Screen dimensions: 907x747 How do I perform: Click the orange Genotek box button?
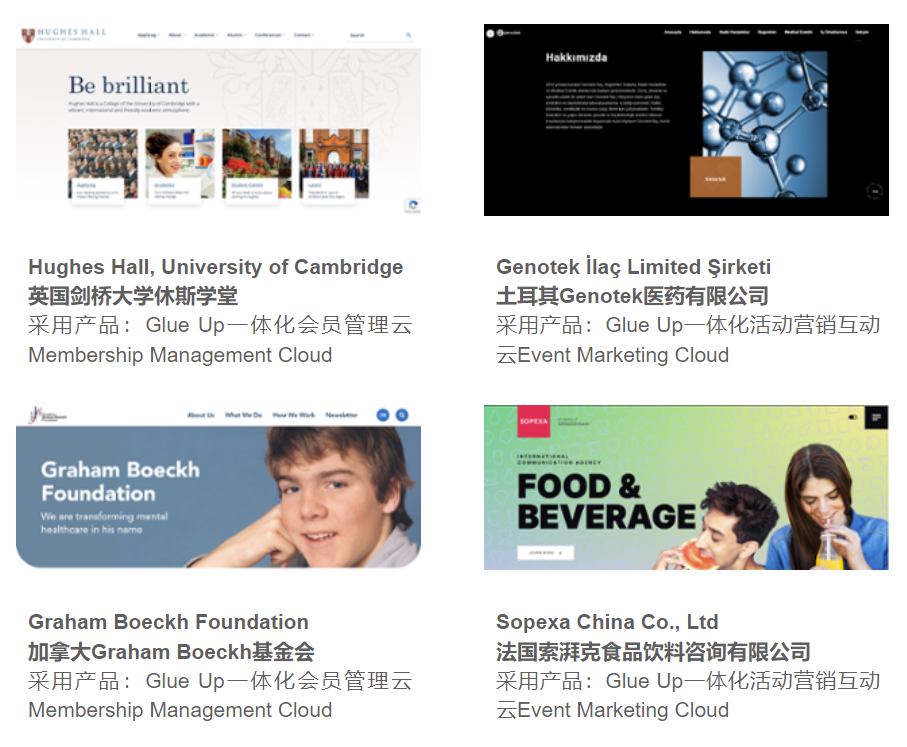coord(716,177)
